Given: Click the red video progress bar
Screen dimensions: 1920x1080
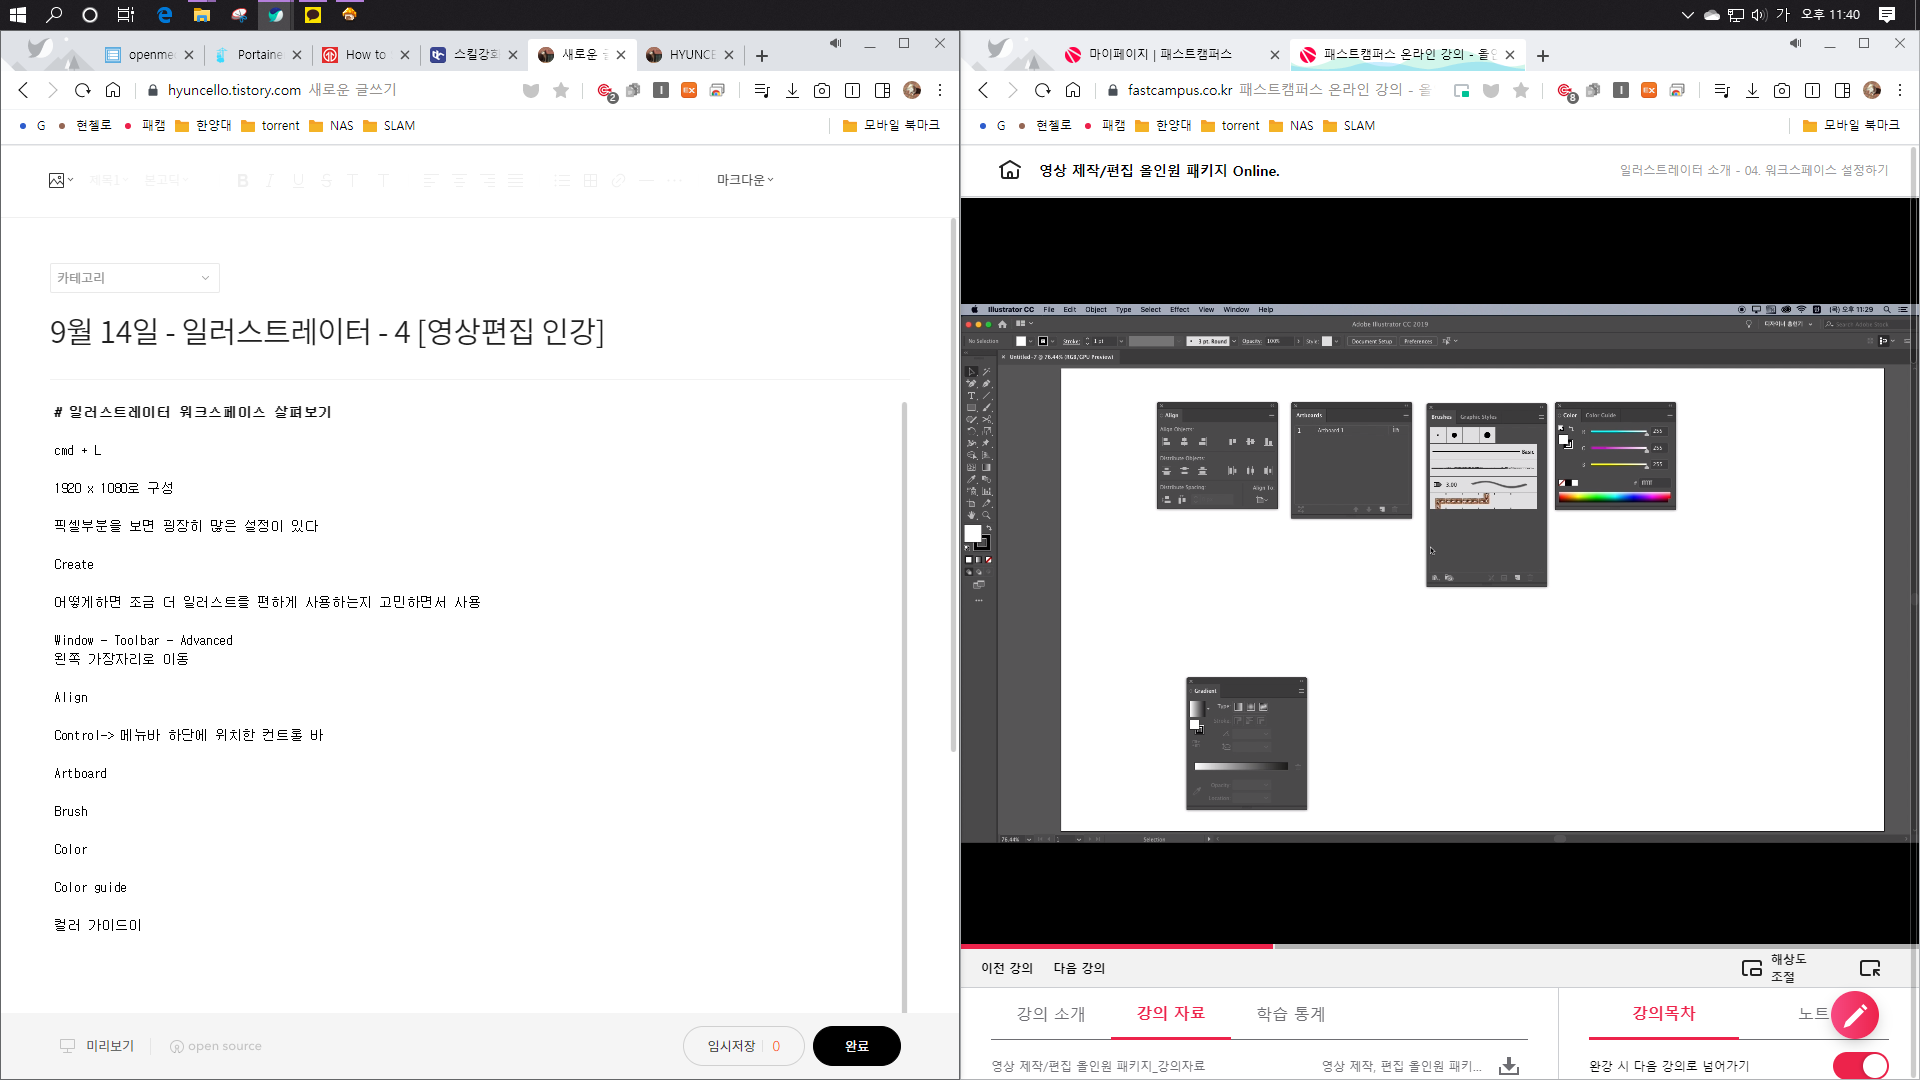Looking at the screenshot, I should tap(1116, 945).
